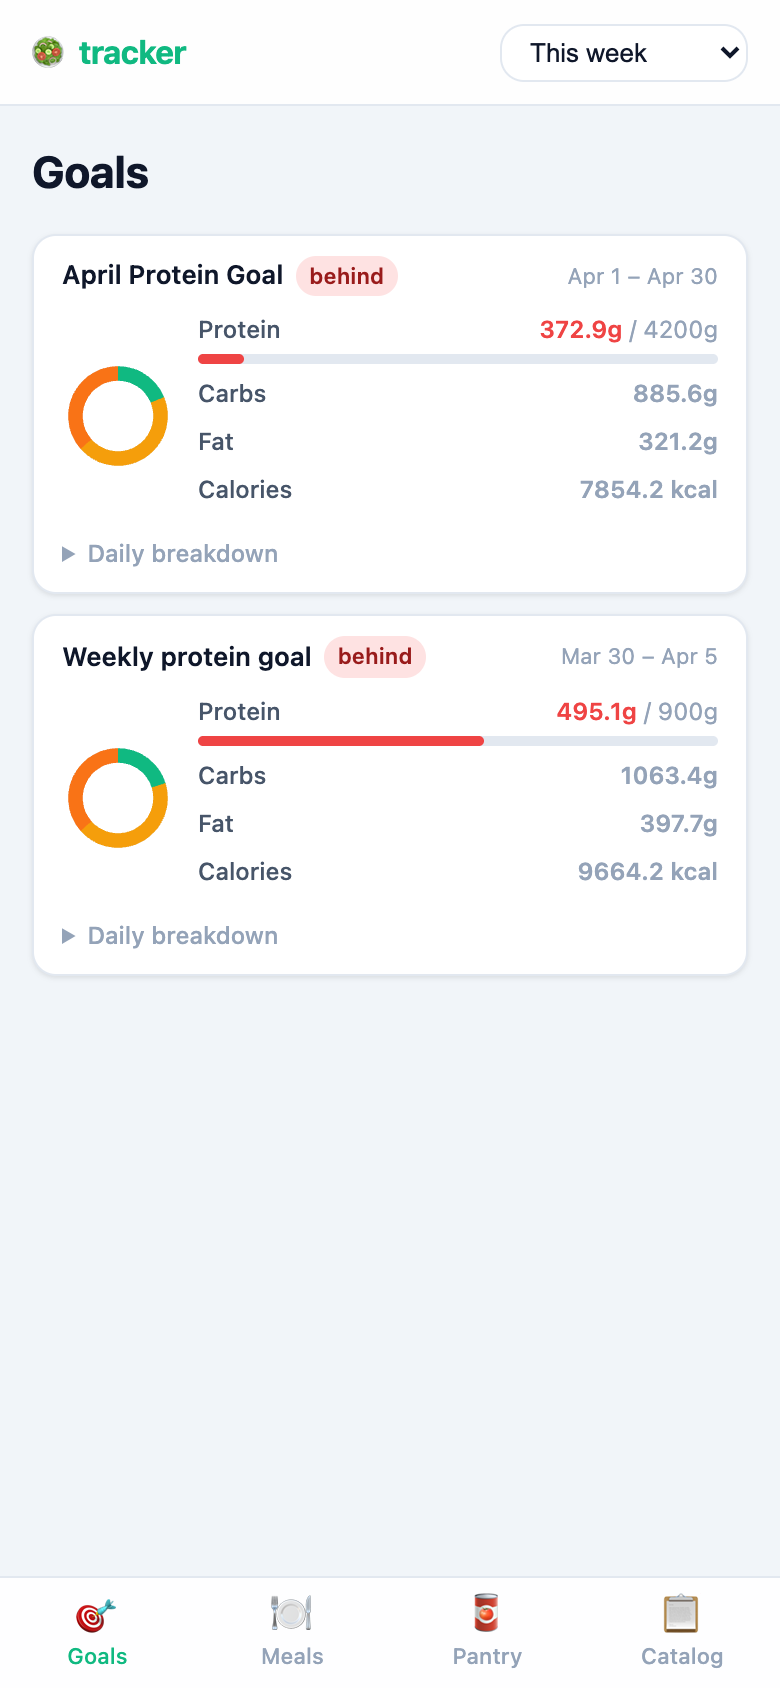Click the Weekly protein goal title
Image resolution: width=780 pixels, height=1688 pixels.
coord(187,657)
